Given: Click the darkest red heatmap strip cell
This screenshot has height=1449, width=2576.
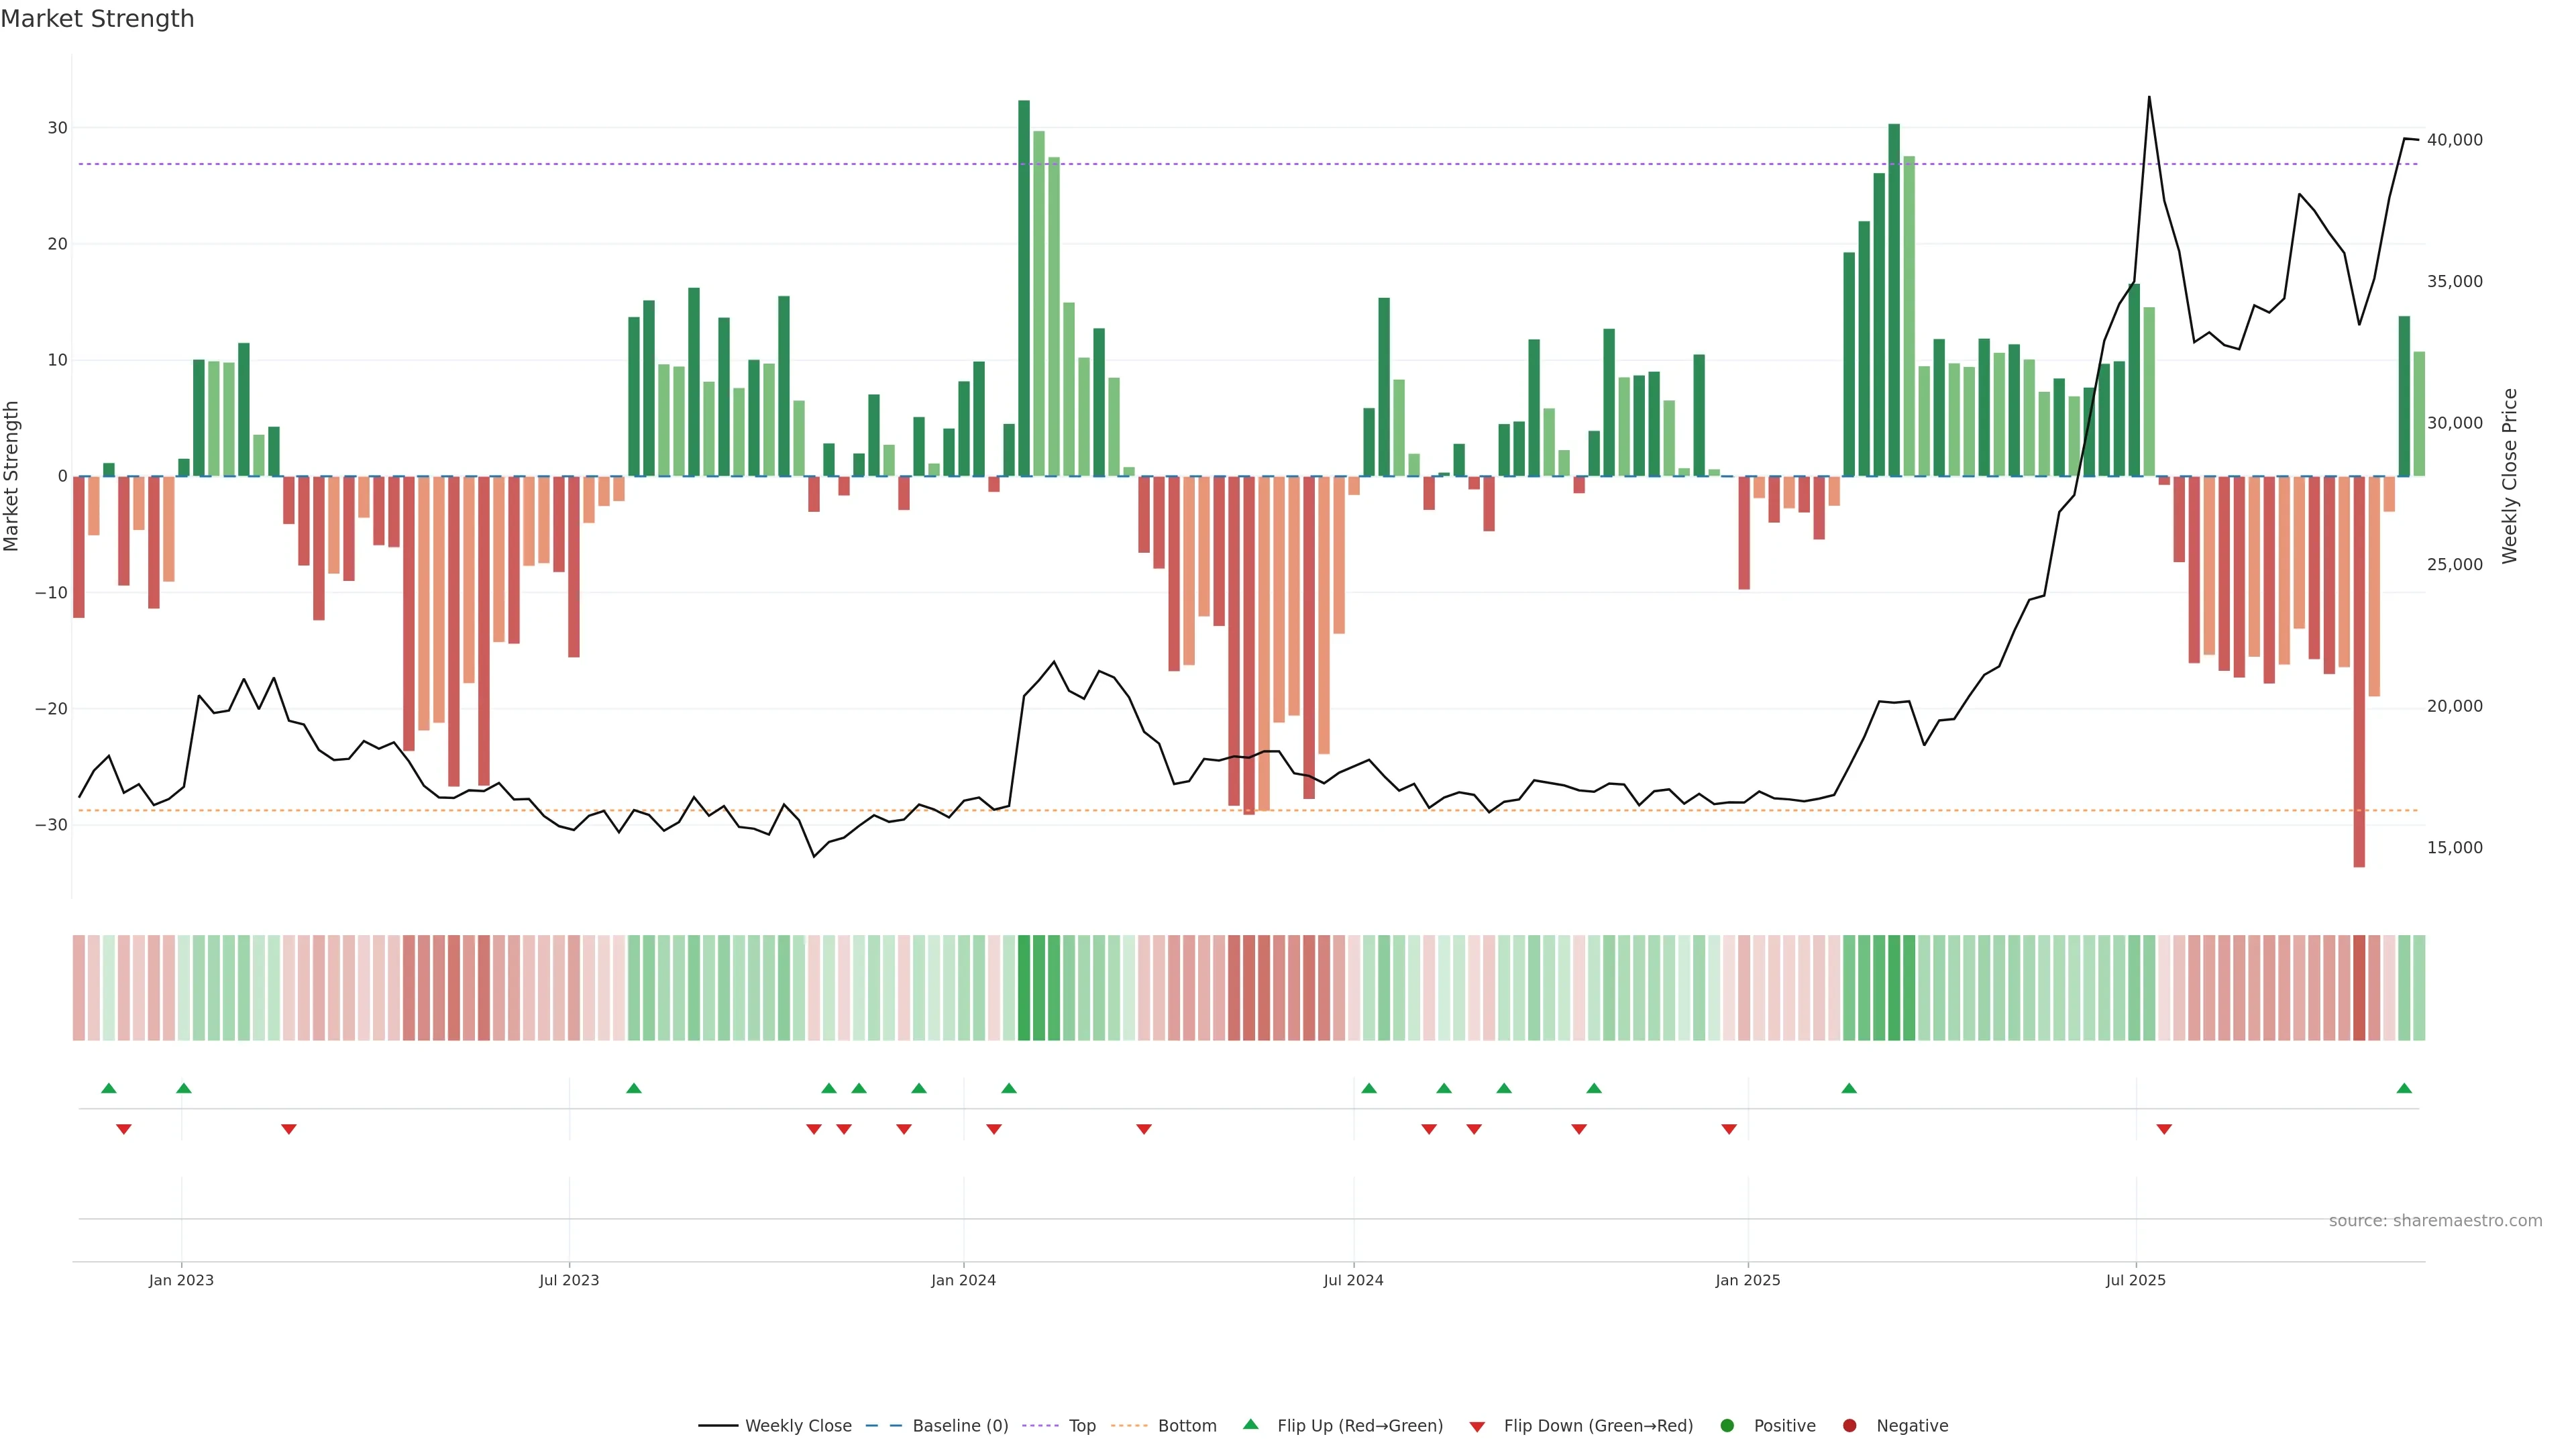Looking at the screenshot, I should [2359, 988].
